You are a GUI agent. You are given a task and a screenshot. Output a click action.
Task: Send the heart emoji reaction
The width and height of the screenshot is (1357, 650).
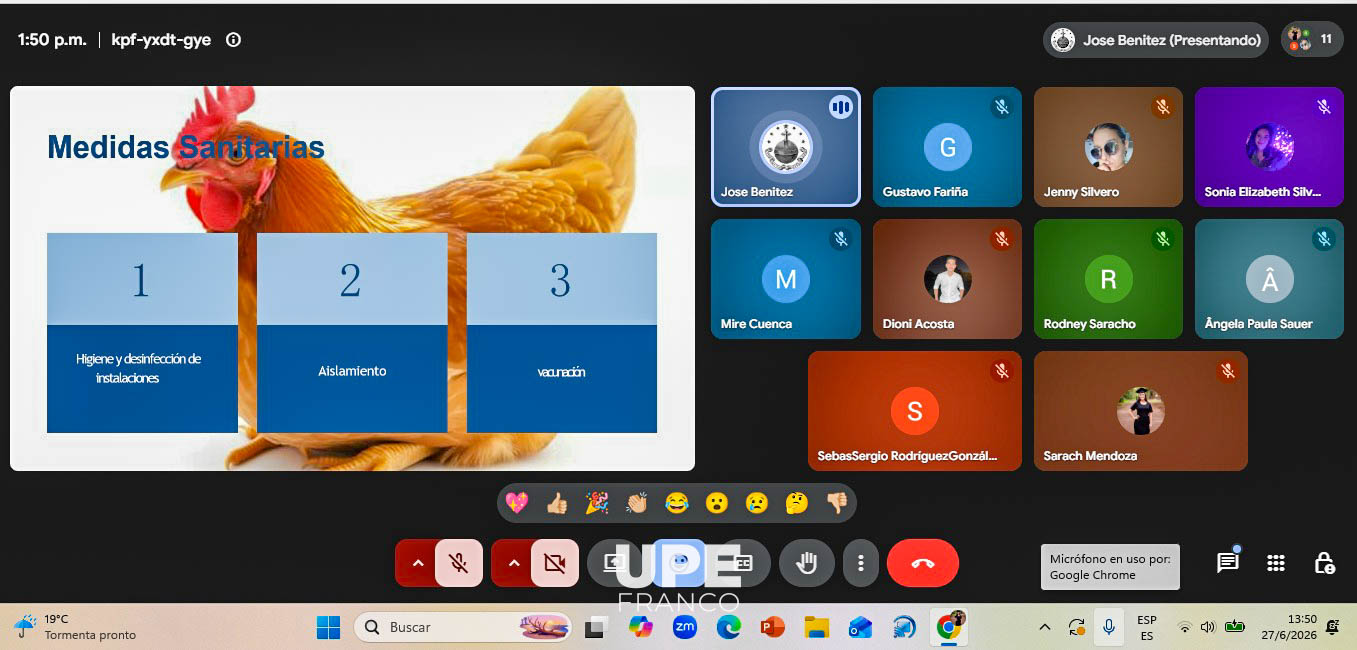point(516,503)
